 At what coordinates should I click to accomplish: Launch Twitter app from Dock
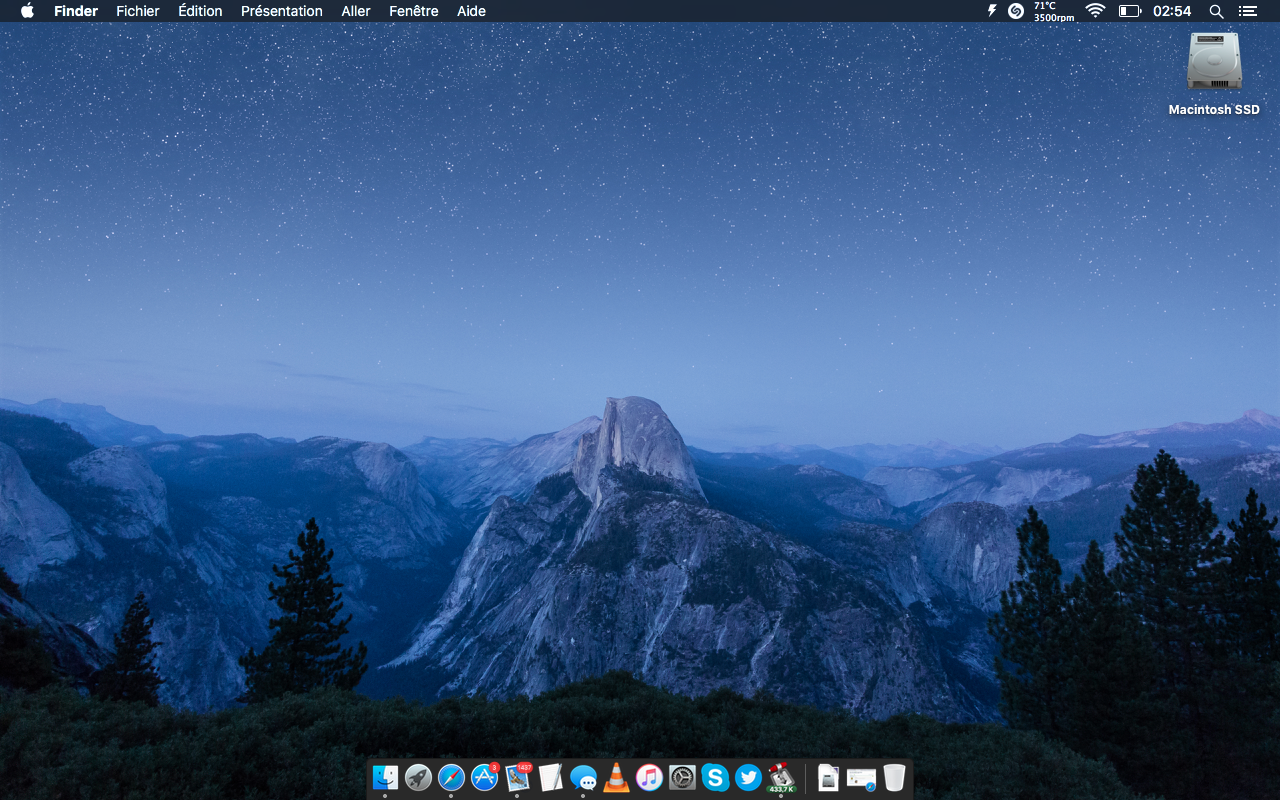point(748,777)
